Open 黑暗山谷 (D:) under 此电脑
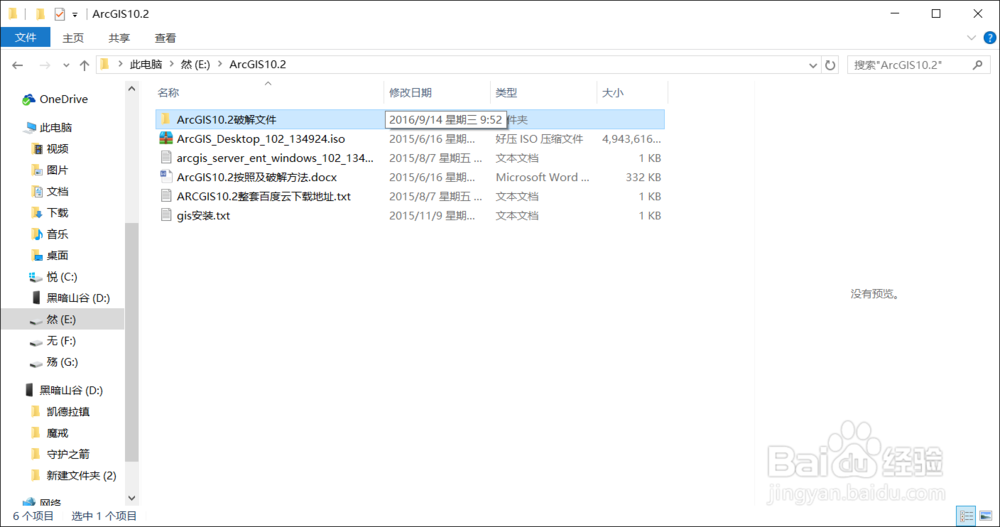This screenshot has height=527, width=1000. point(78,298)
